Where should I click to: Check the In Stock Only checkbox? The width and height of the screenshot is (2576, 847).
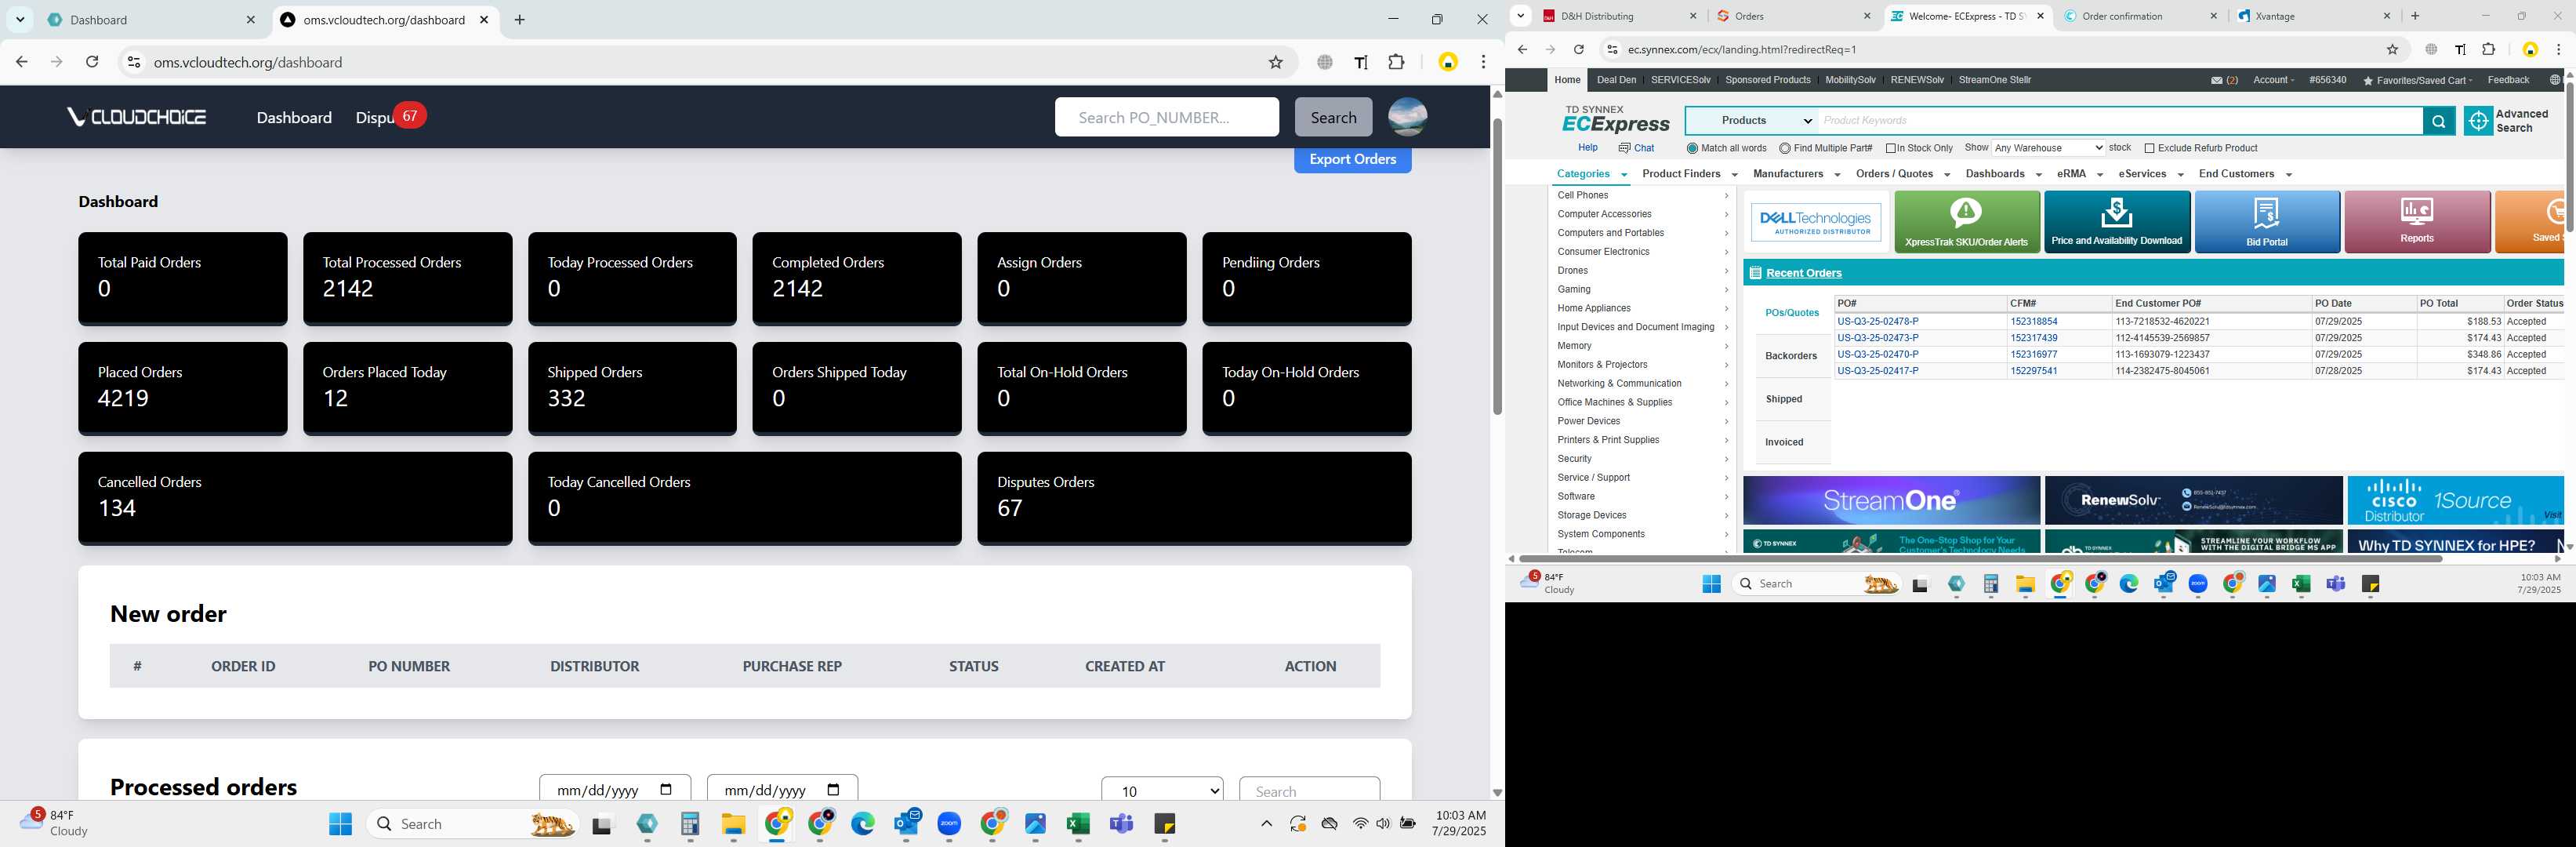click(1891, 148)
